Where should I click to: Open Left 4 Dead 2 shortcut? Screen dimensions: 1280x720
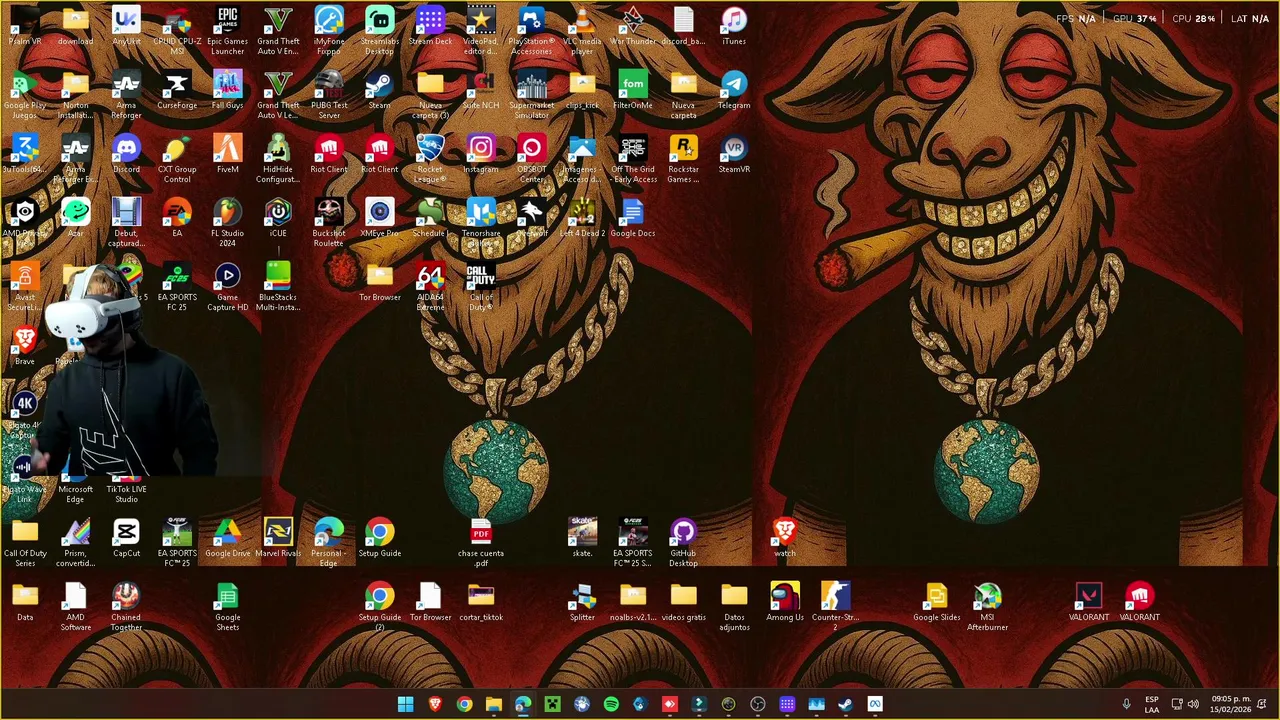[x=582, y=219]
